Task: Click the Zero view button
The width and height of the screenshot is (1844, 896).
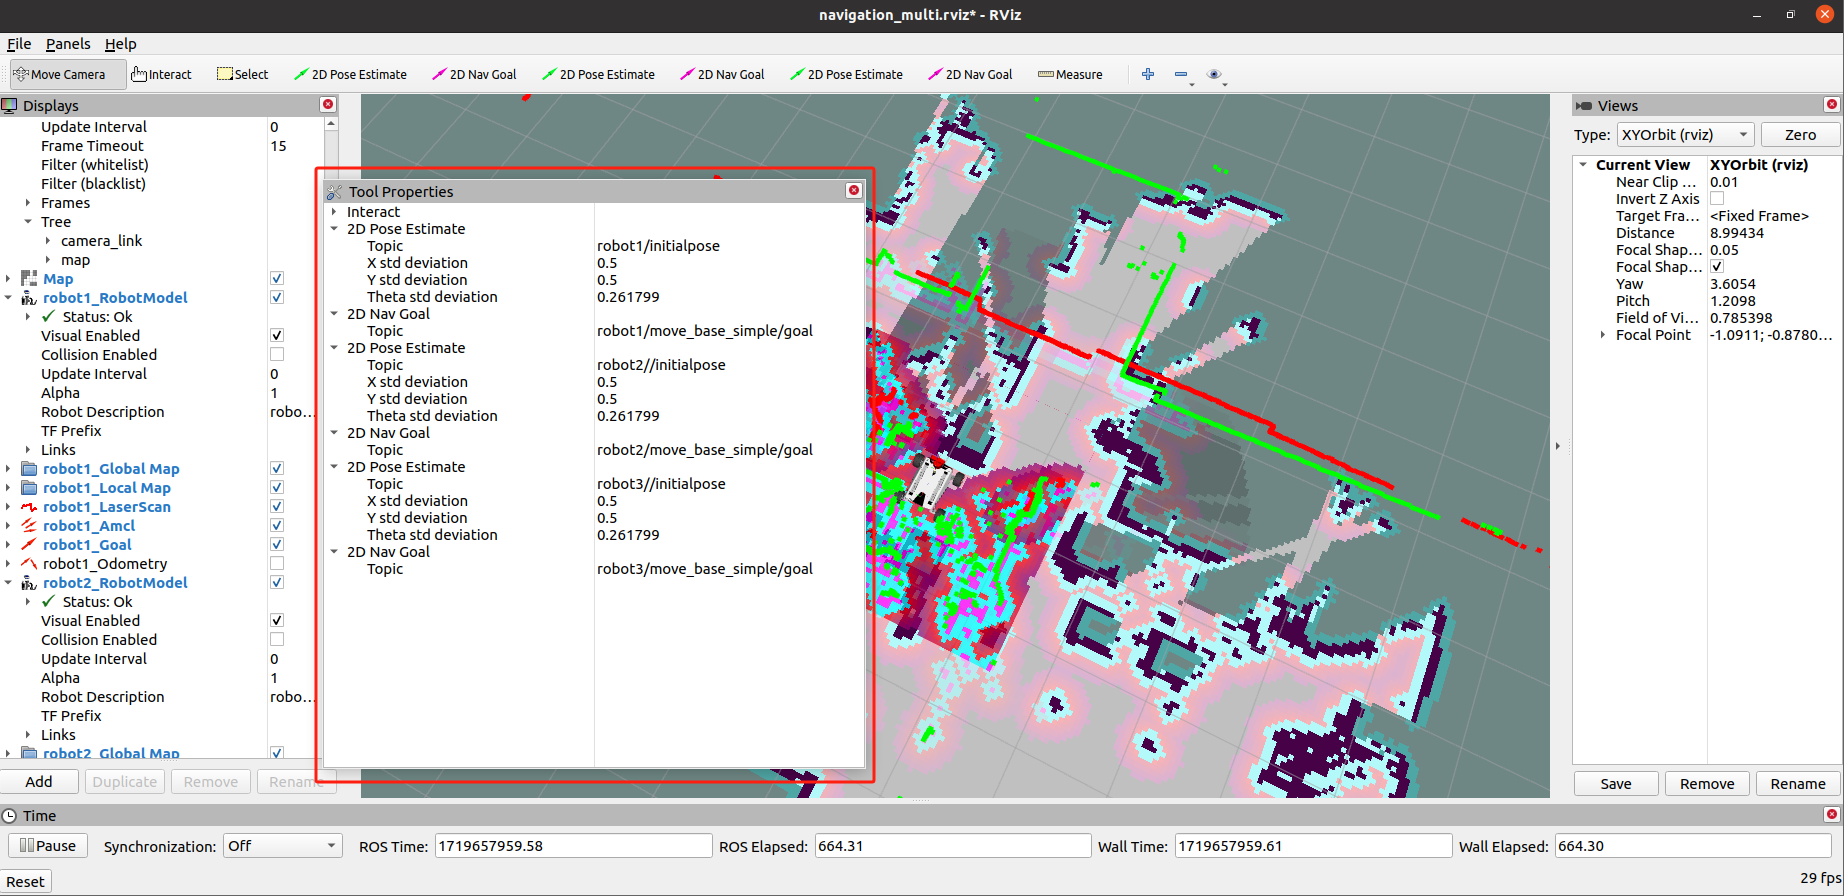Action: (1800, 134)
